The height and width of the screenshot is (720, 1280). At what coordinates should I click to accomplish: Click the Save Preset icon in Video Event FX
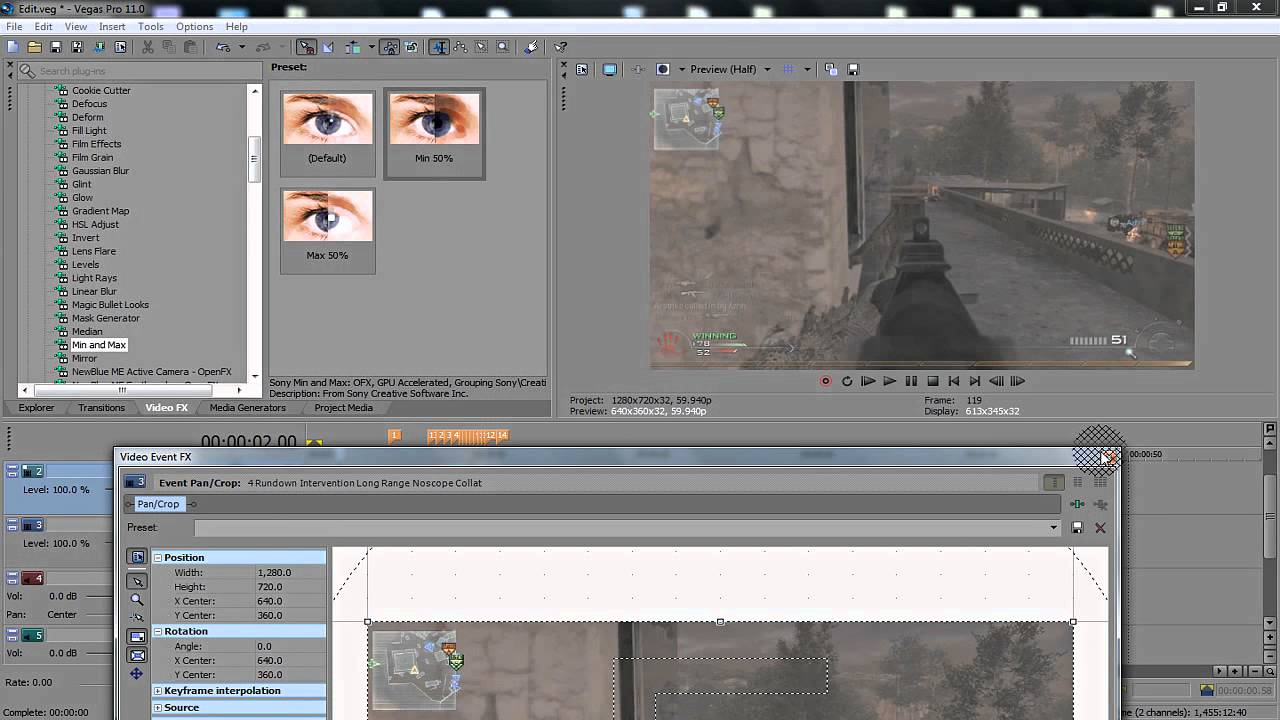pyautogui.click(x=1077, y=527)
